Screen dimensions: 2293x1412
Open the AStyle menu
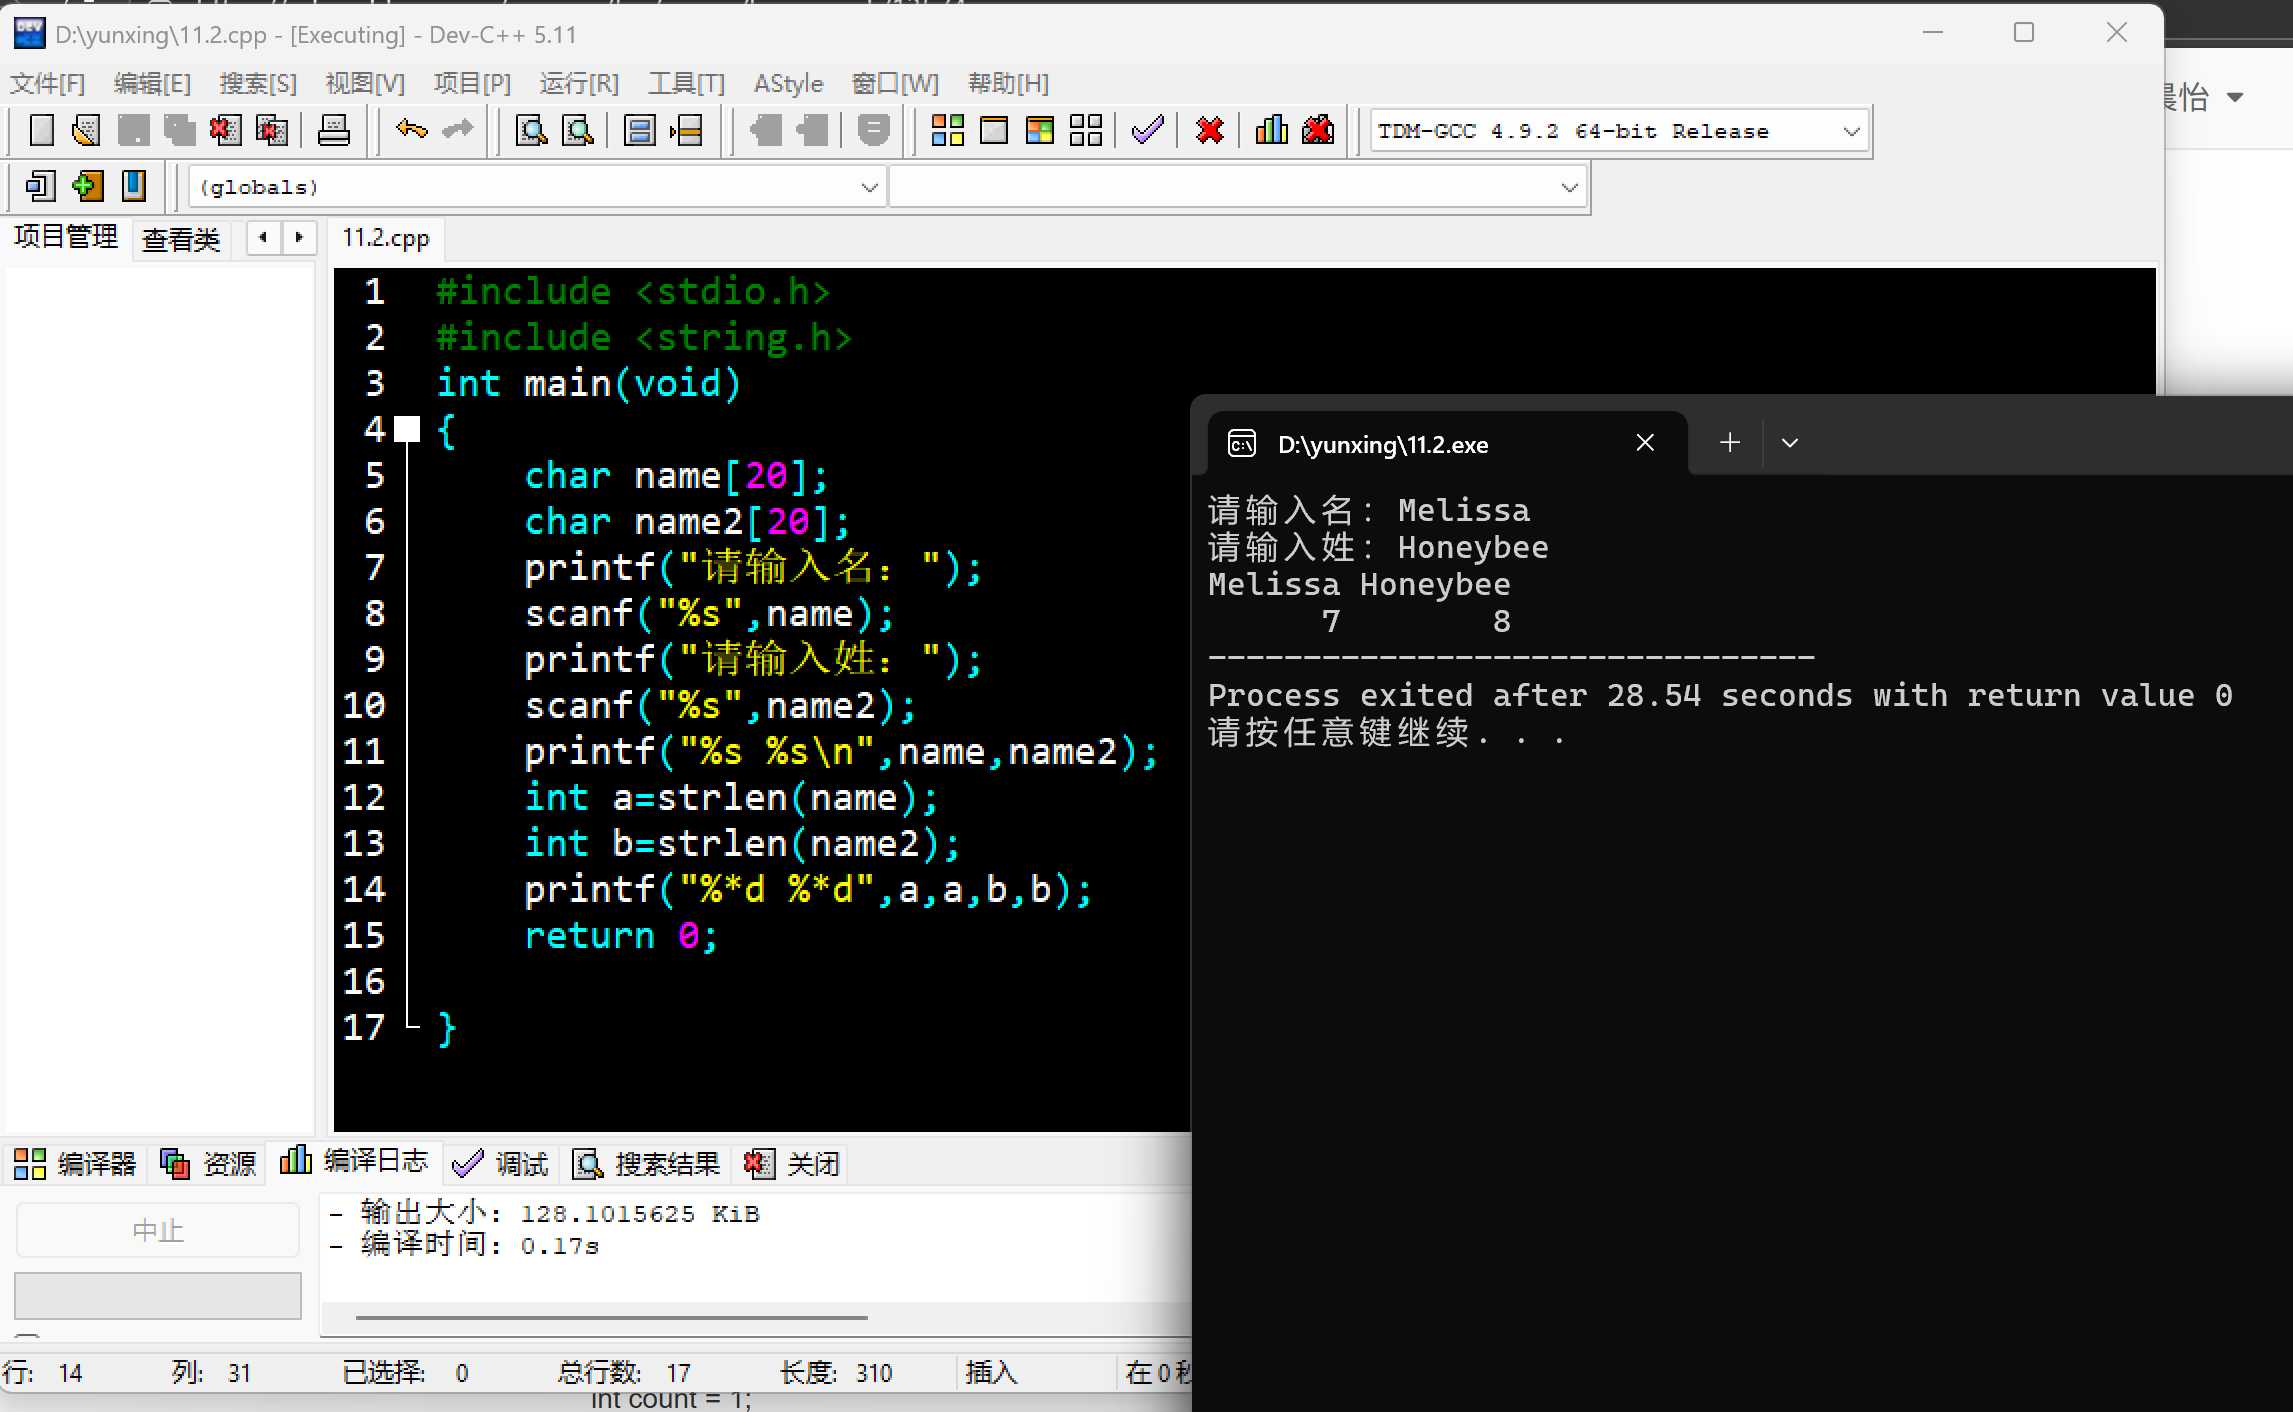[788, 83]
